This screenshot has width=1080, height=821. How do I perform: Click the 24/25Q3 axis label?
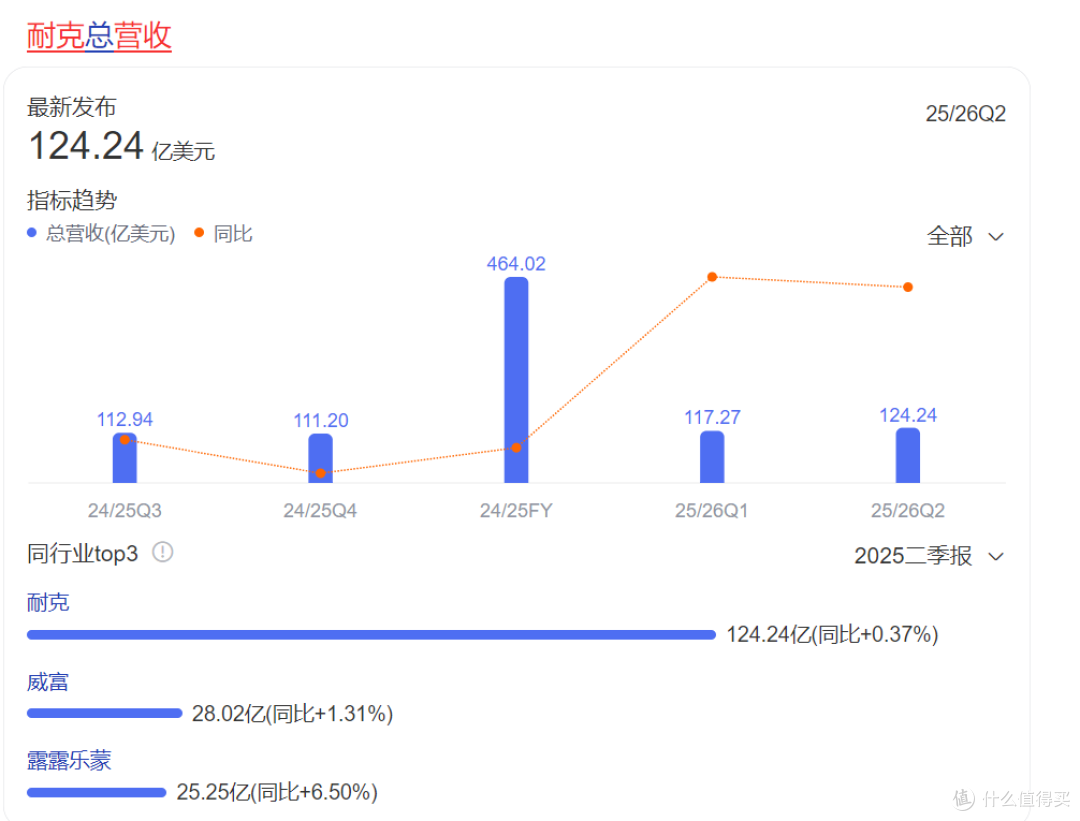point(125,510)
